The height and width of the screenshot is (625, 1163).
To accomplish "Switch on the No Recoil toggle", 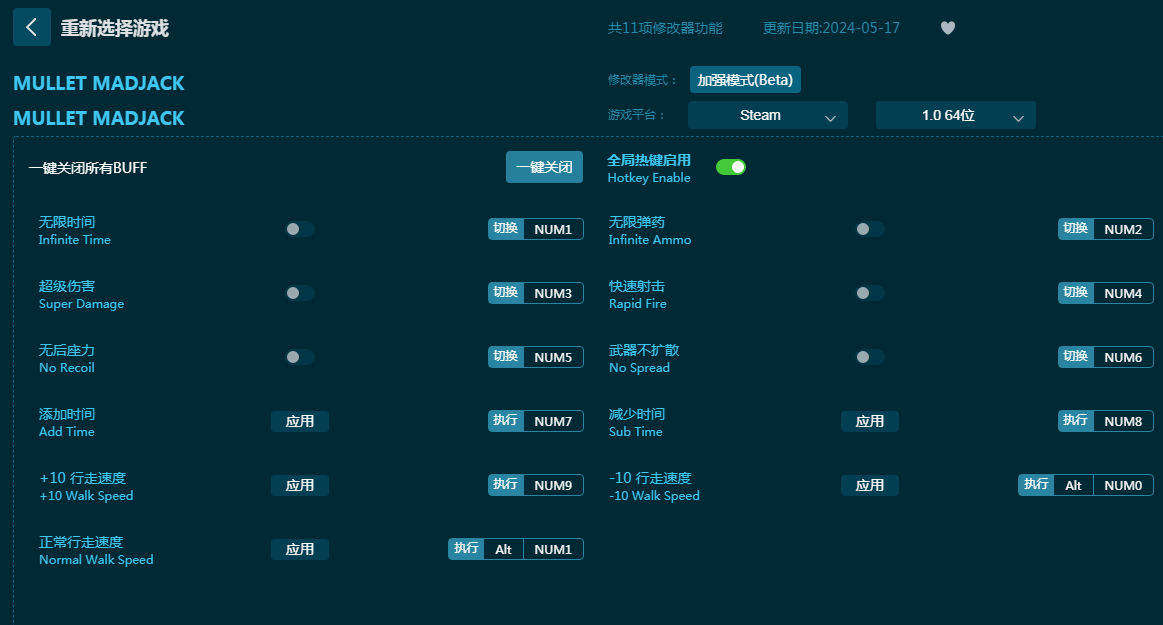I will 300,357.
